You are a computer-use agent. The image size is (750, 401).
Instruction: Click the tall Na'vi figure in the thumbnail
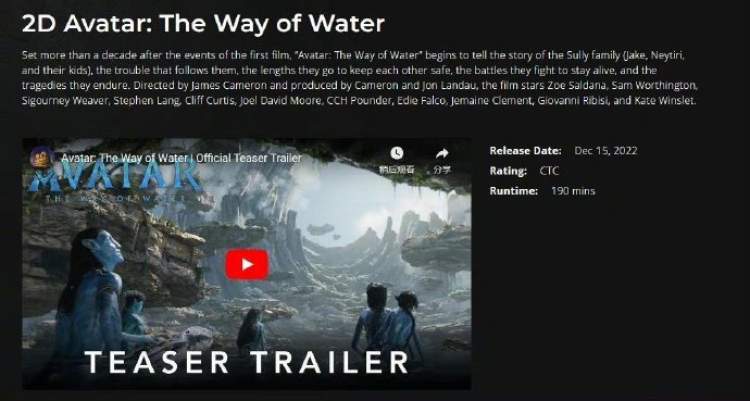(93, 297)
